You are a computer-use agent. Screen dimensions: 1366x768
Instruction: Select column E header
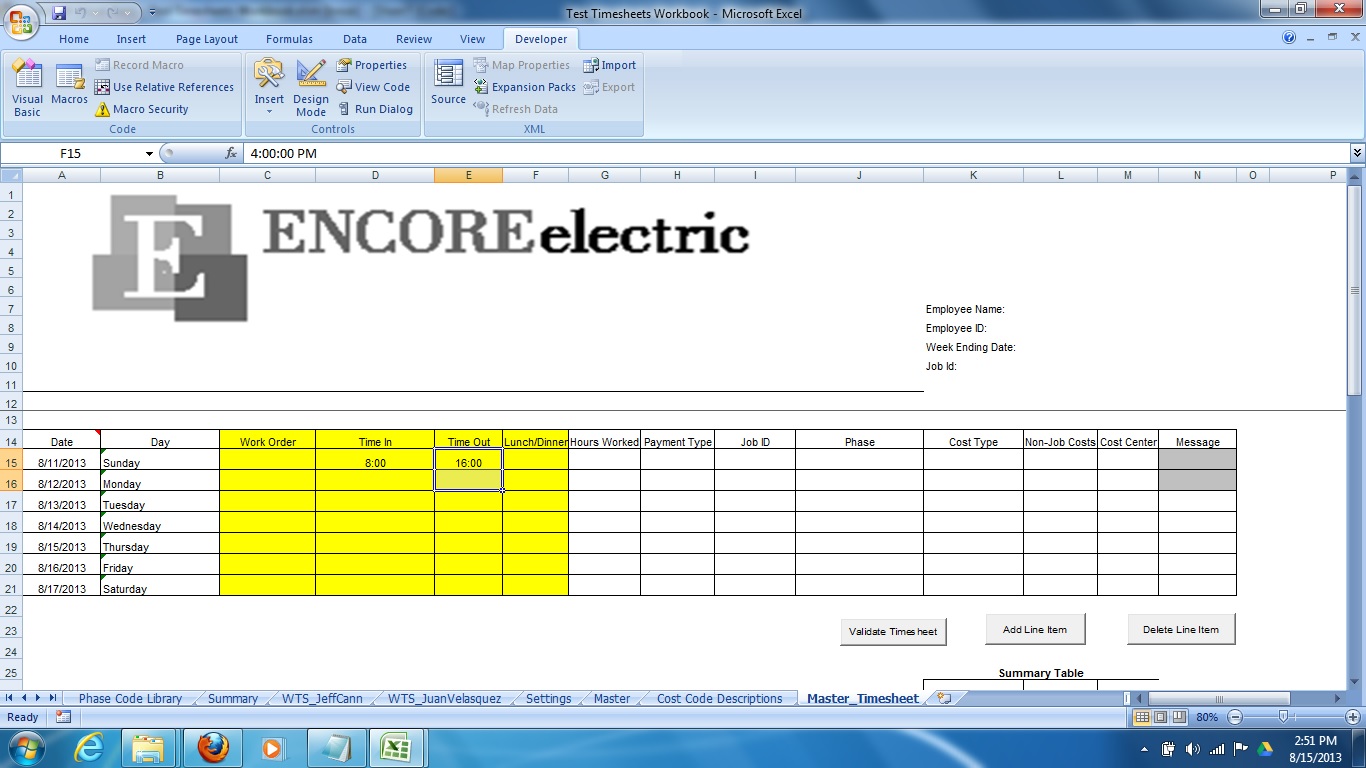468,175
